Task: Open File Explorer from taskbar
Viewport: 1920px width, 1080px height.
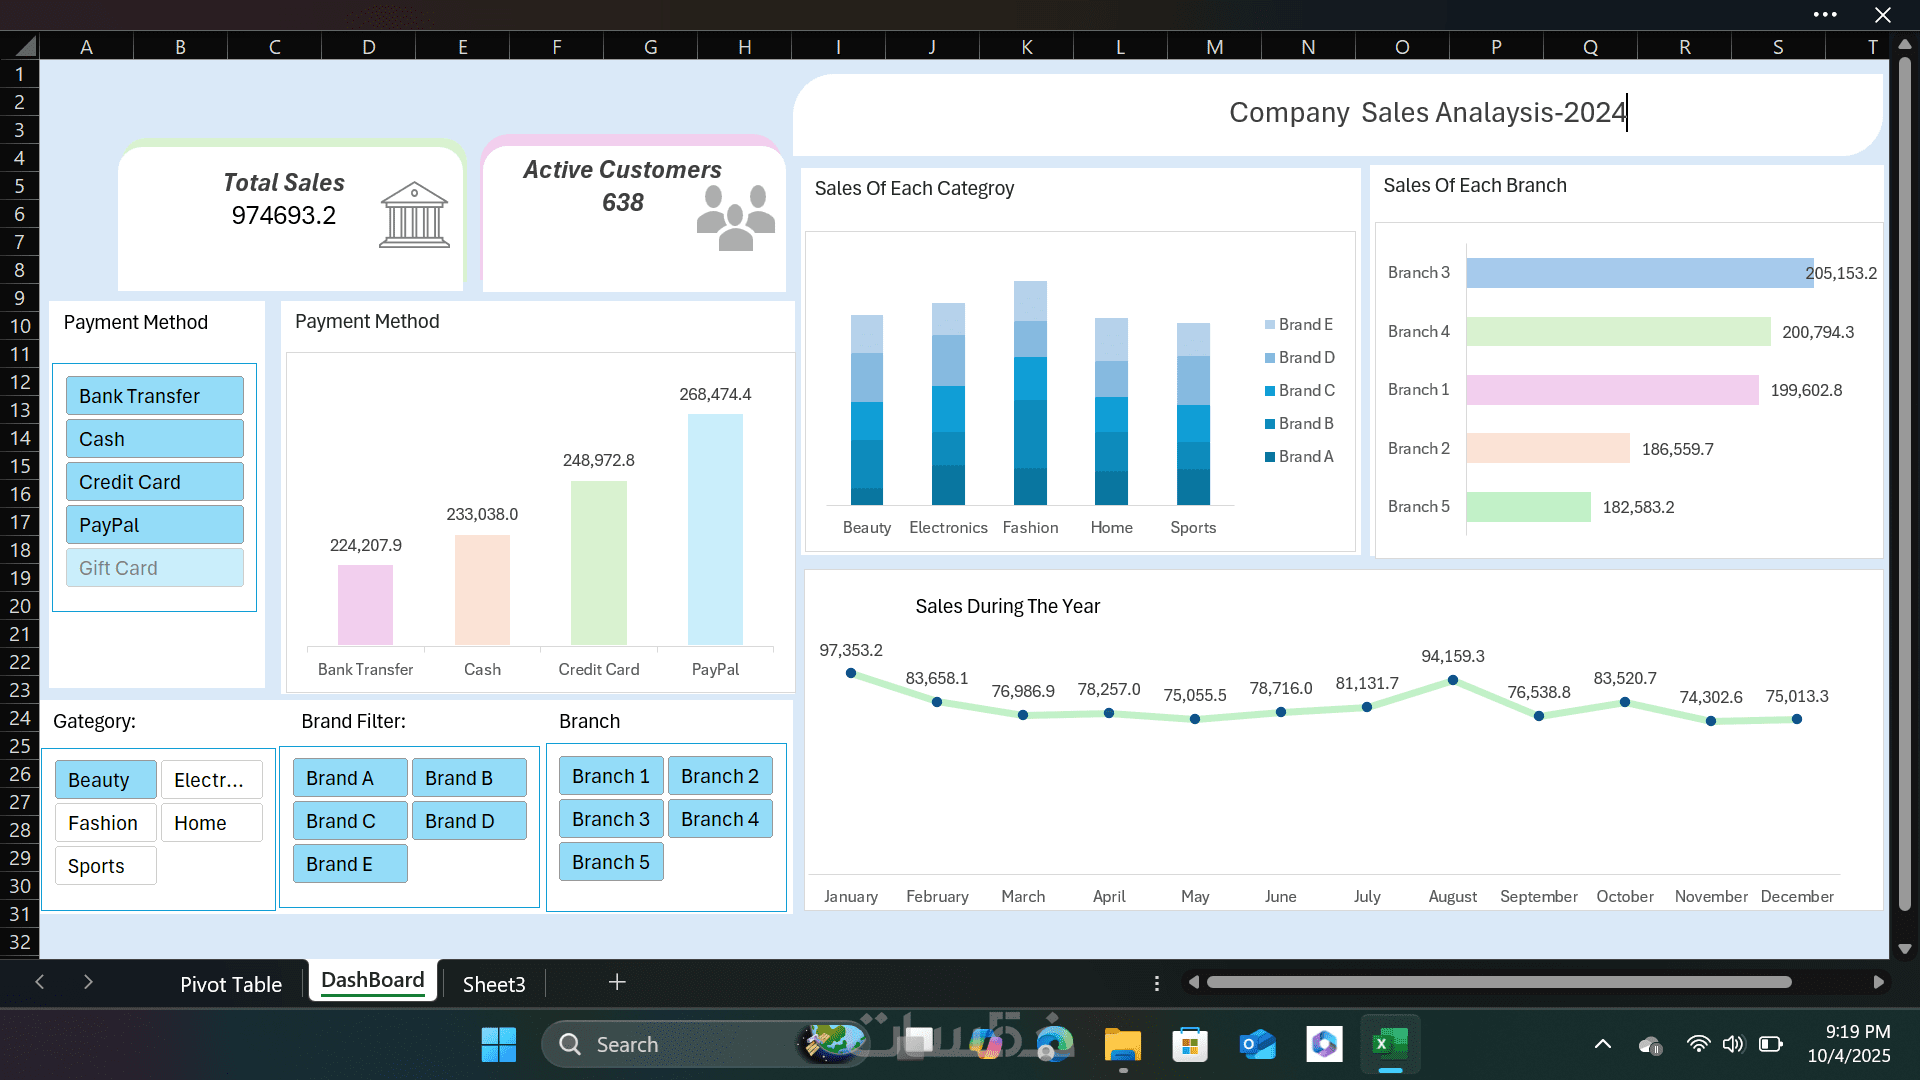Action: click(1123, 1045)
